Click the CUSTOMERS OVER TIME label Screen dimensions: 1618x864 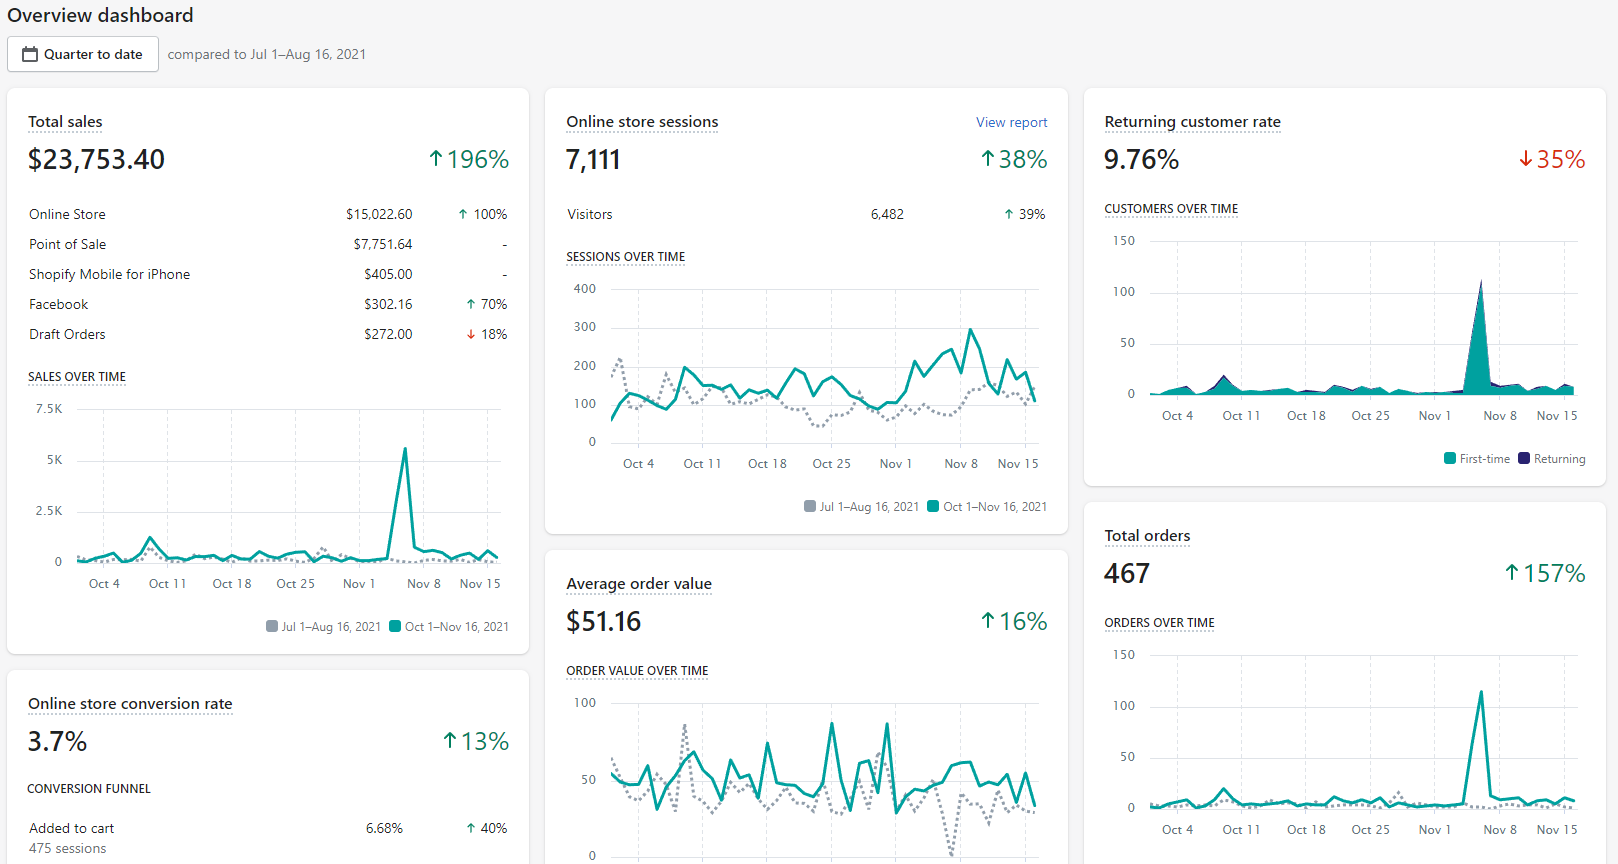point(1171,209)
